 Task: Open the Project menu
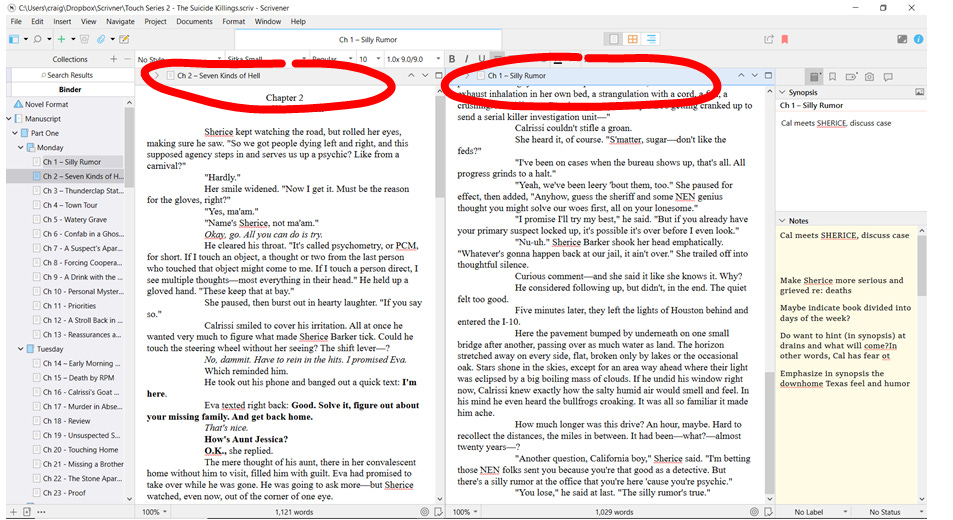point(156,21)
